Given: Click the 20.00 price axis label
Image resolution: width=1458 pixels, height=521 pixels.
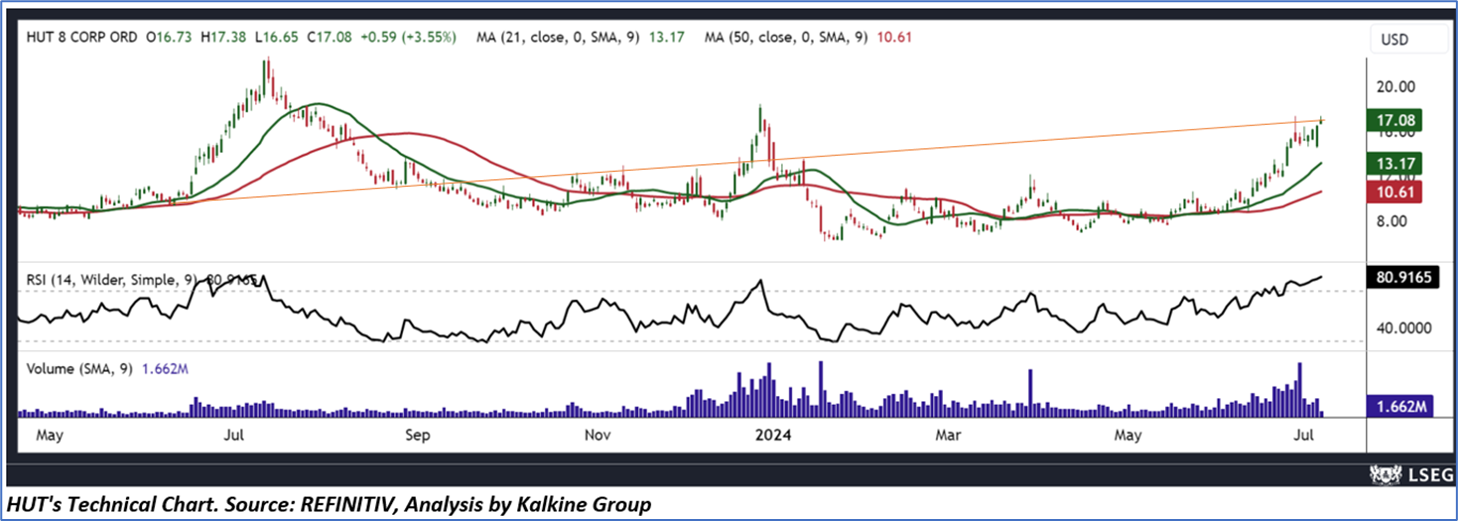Looking at the screenshot, I should [1395, 87].
